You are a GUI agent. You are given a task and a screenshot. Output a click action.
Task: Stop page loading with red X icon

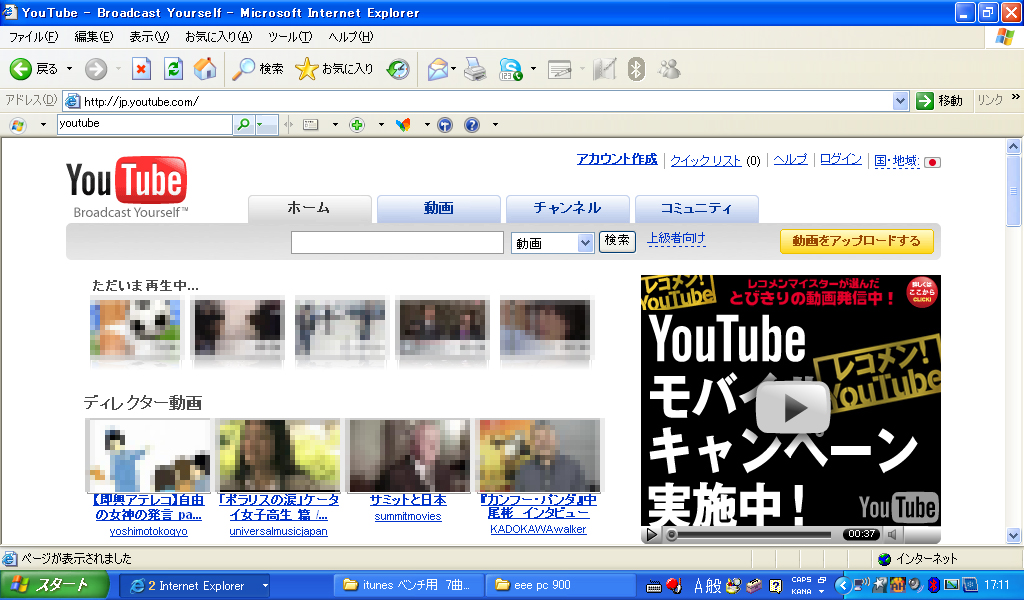click(x=141, y=69)
